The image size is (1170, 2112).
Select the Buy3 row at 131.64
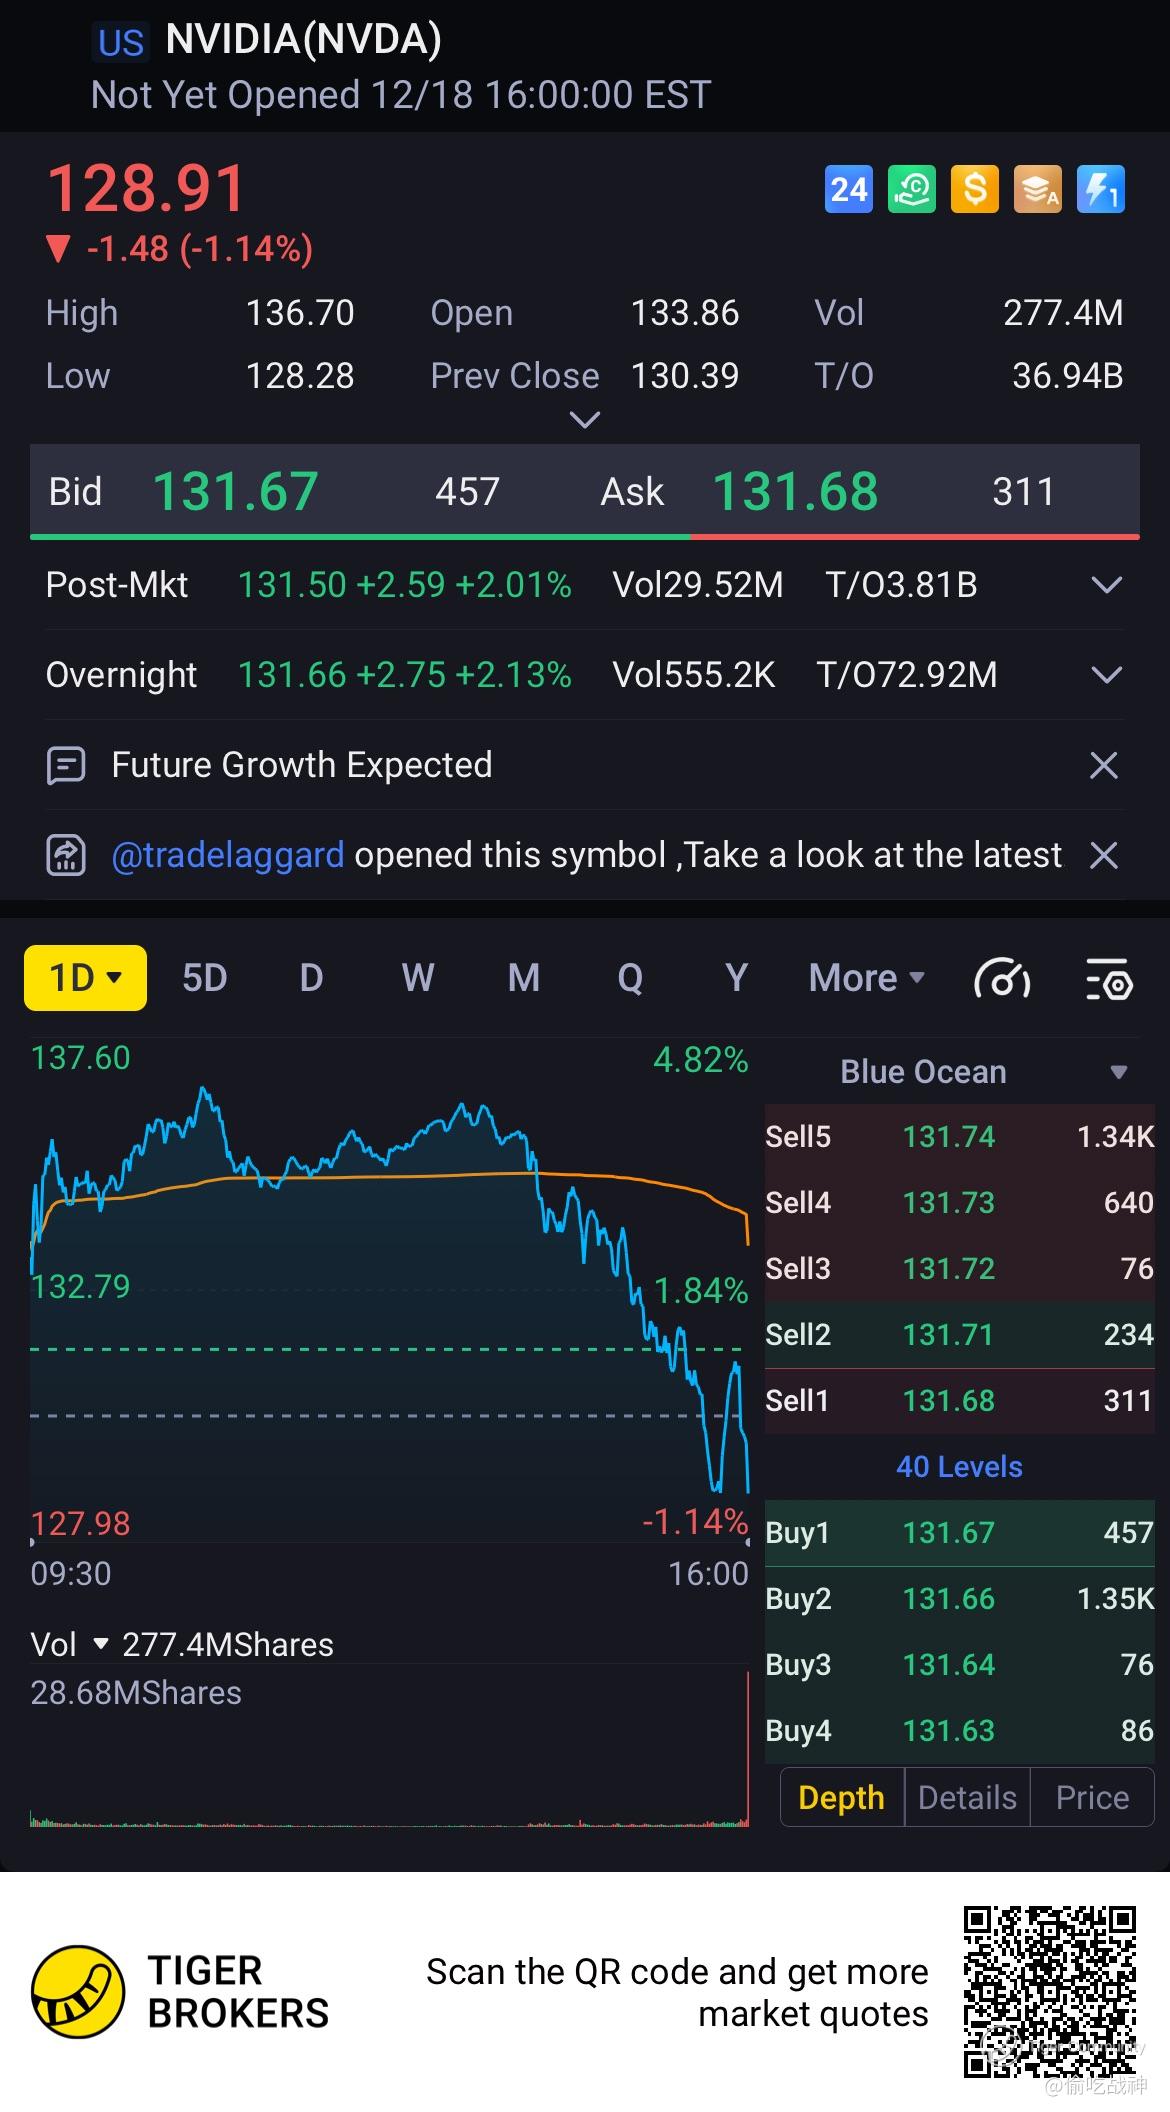960,1665
